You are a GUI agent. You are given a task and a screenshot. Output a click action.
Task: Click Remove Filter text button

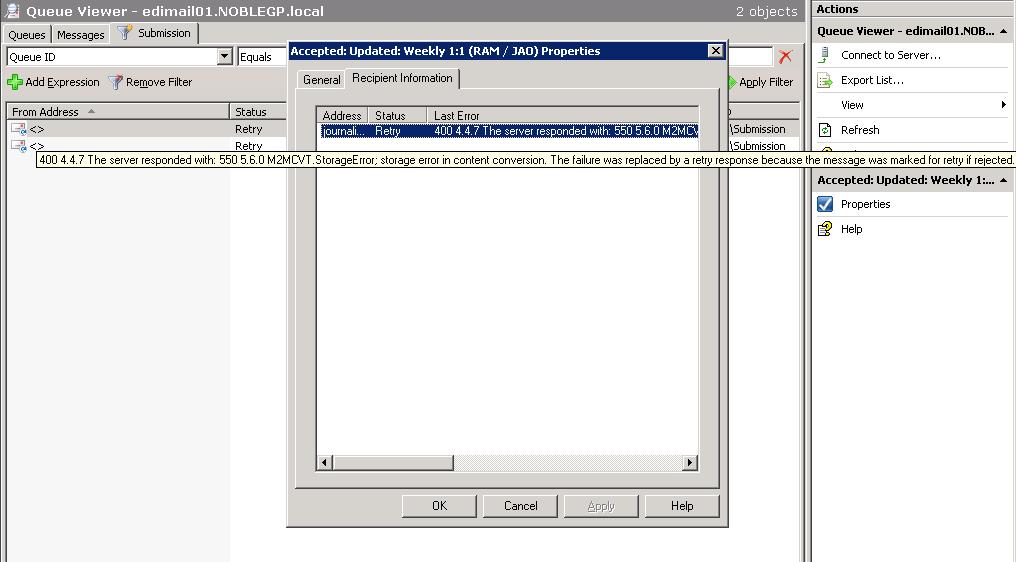coord(159,82)
